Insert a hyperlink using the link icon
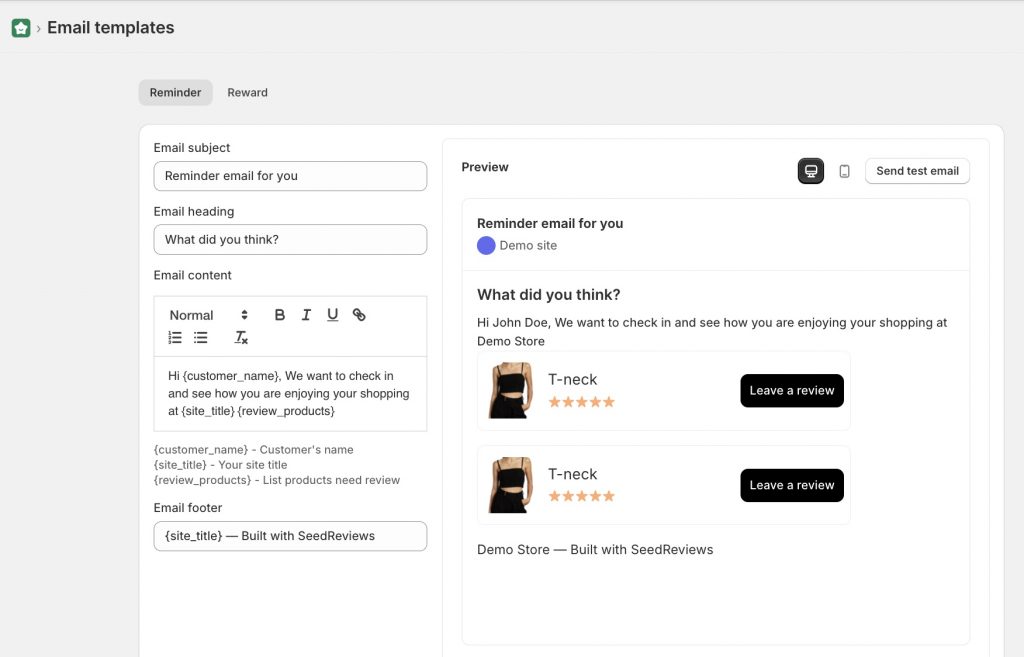The image size is (1024, 657). click(x=359, y=314)
